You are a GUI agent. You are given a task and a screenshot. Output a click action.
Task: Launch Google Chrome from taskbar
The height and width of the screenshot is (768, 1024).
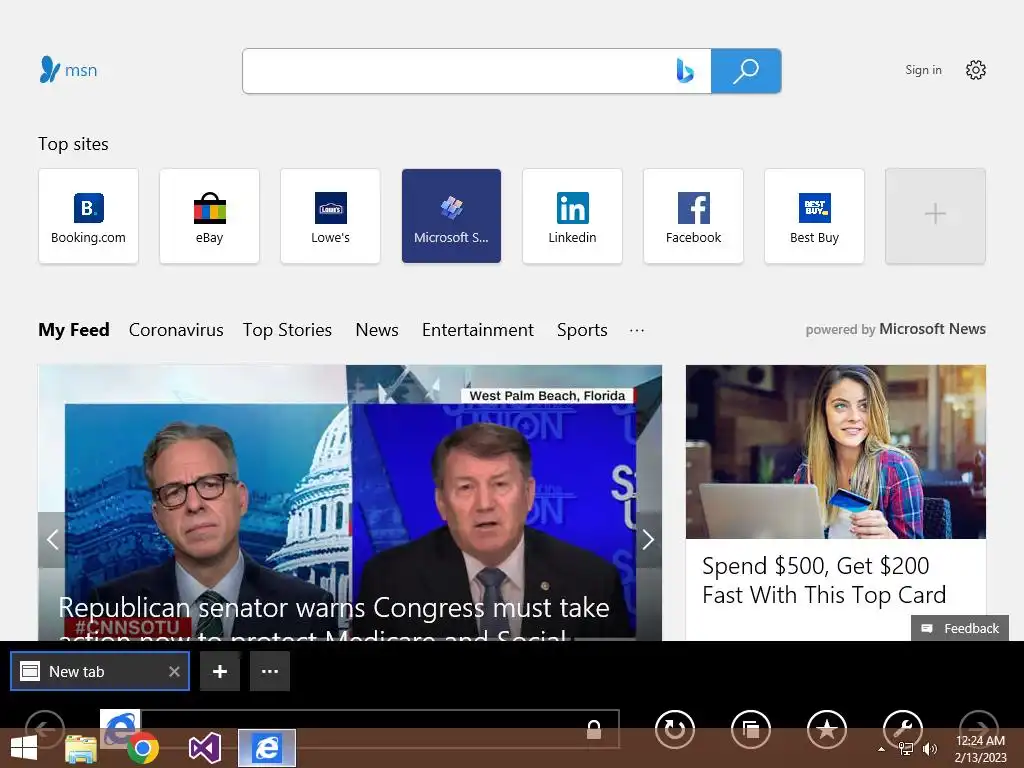[143, 748]
